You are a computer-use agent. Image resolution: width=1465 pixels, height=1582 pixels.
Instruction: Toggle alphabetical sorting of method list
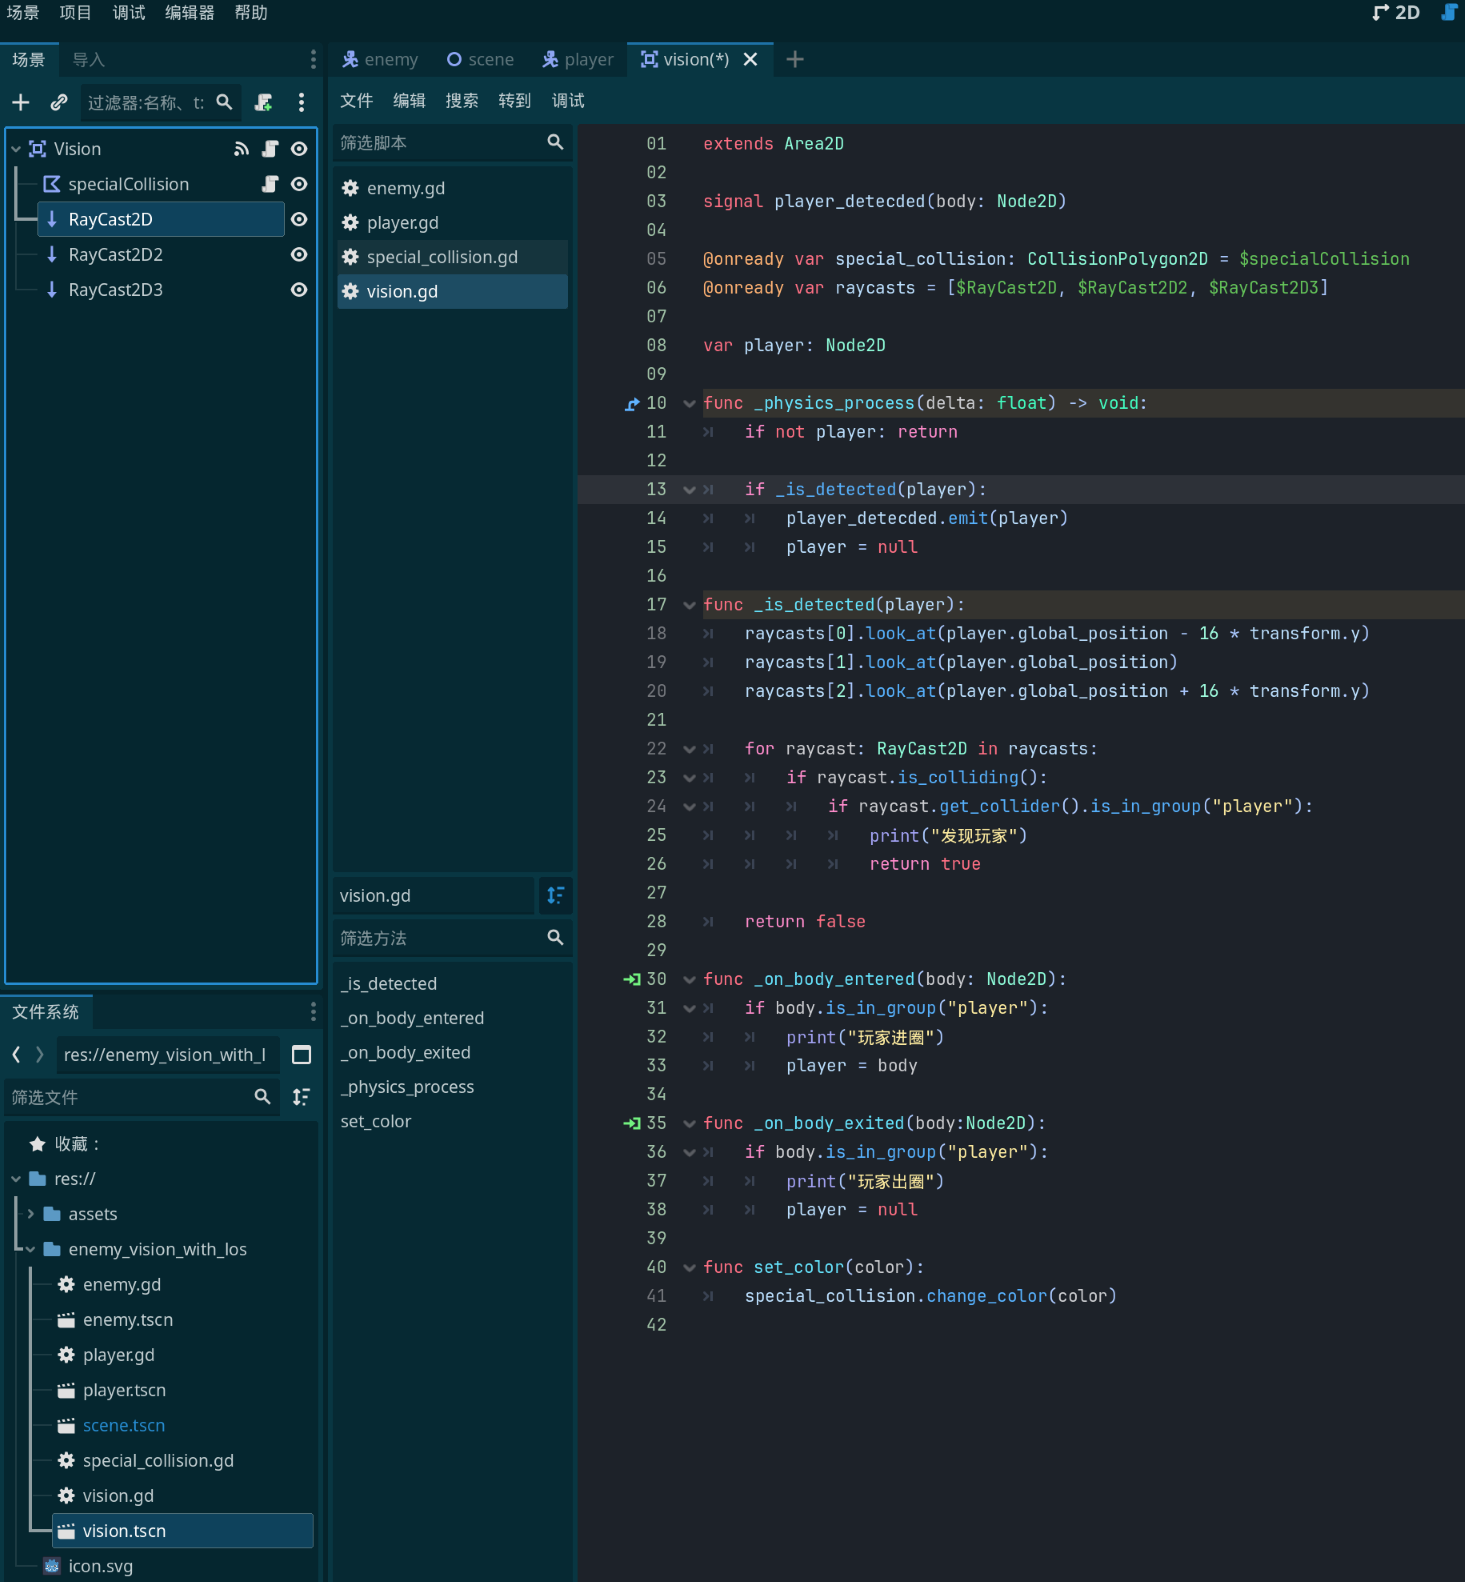(555, 895)
